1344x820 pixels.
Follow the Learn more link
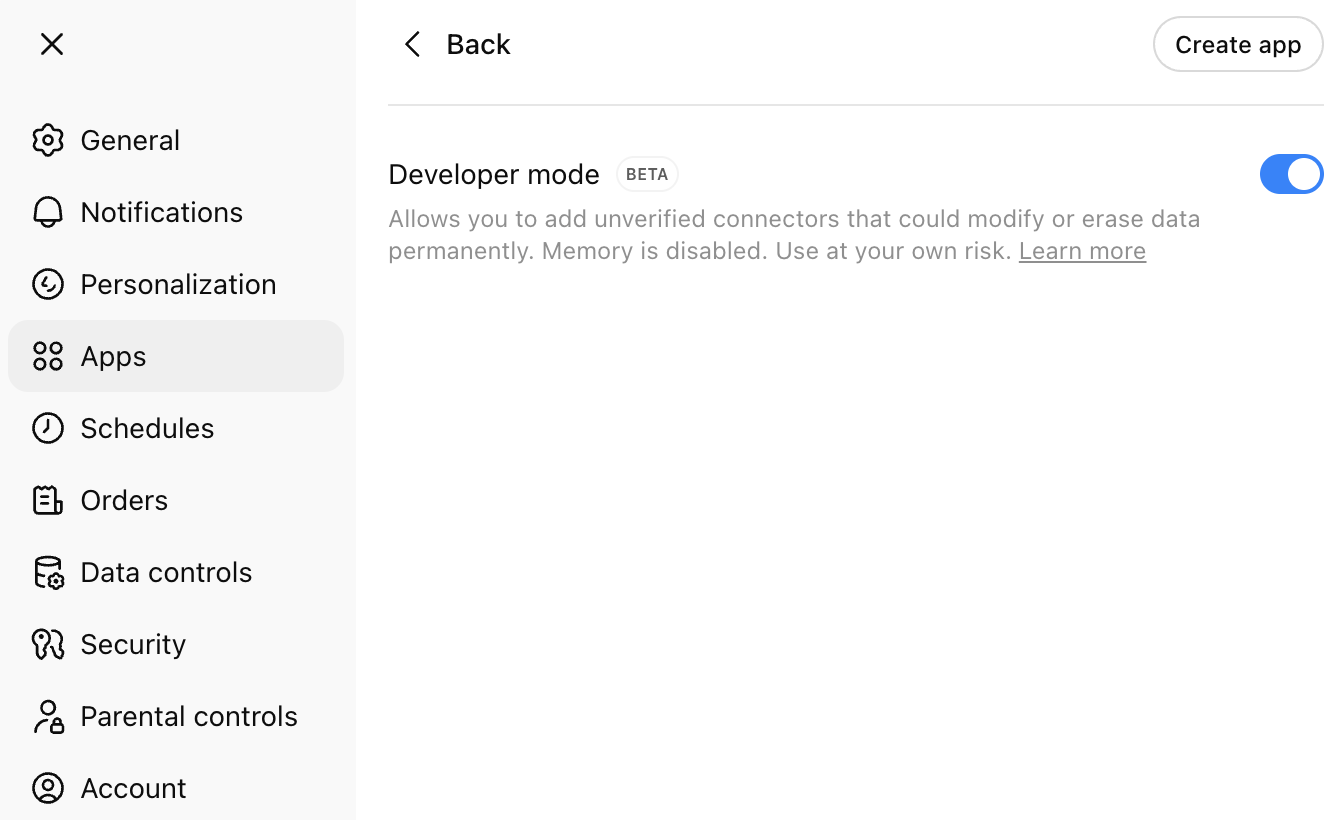click(x=1081, y=251)
